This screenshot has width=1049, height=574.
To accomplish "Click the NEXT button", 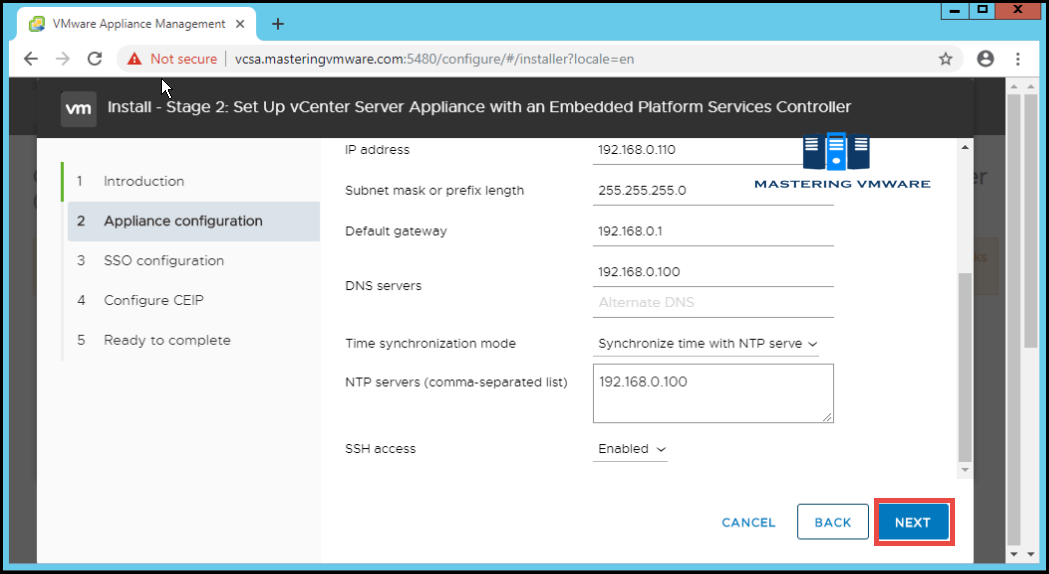I will 913,522.
